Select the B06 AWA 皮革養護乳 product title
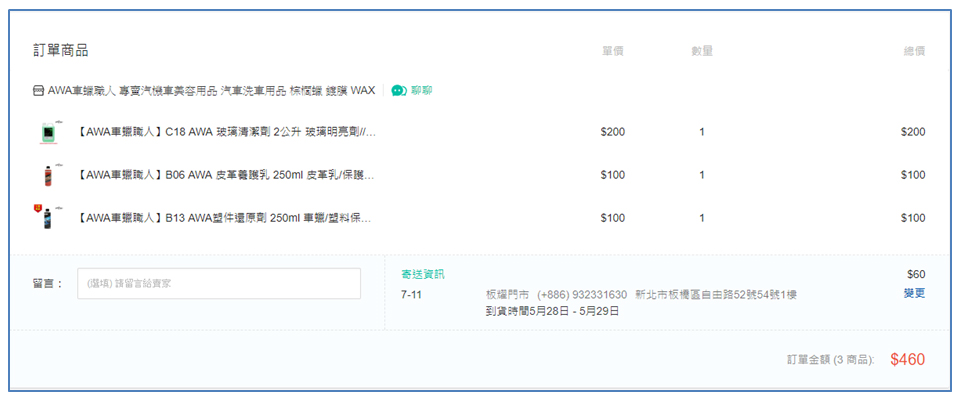 (x=225, y=175)
